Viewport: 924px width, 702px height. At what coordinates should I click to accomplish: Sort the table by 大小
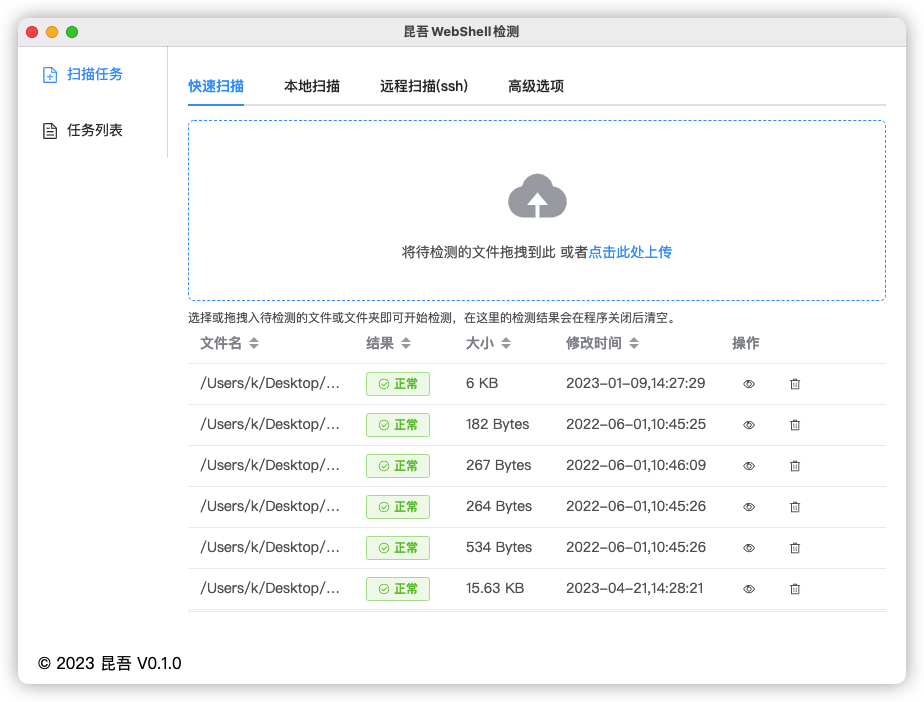coord(484,343)
